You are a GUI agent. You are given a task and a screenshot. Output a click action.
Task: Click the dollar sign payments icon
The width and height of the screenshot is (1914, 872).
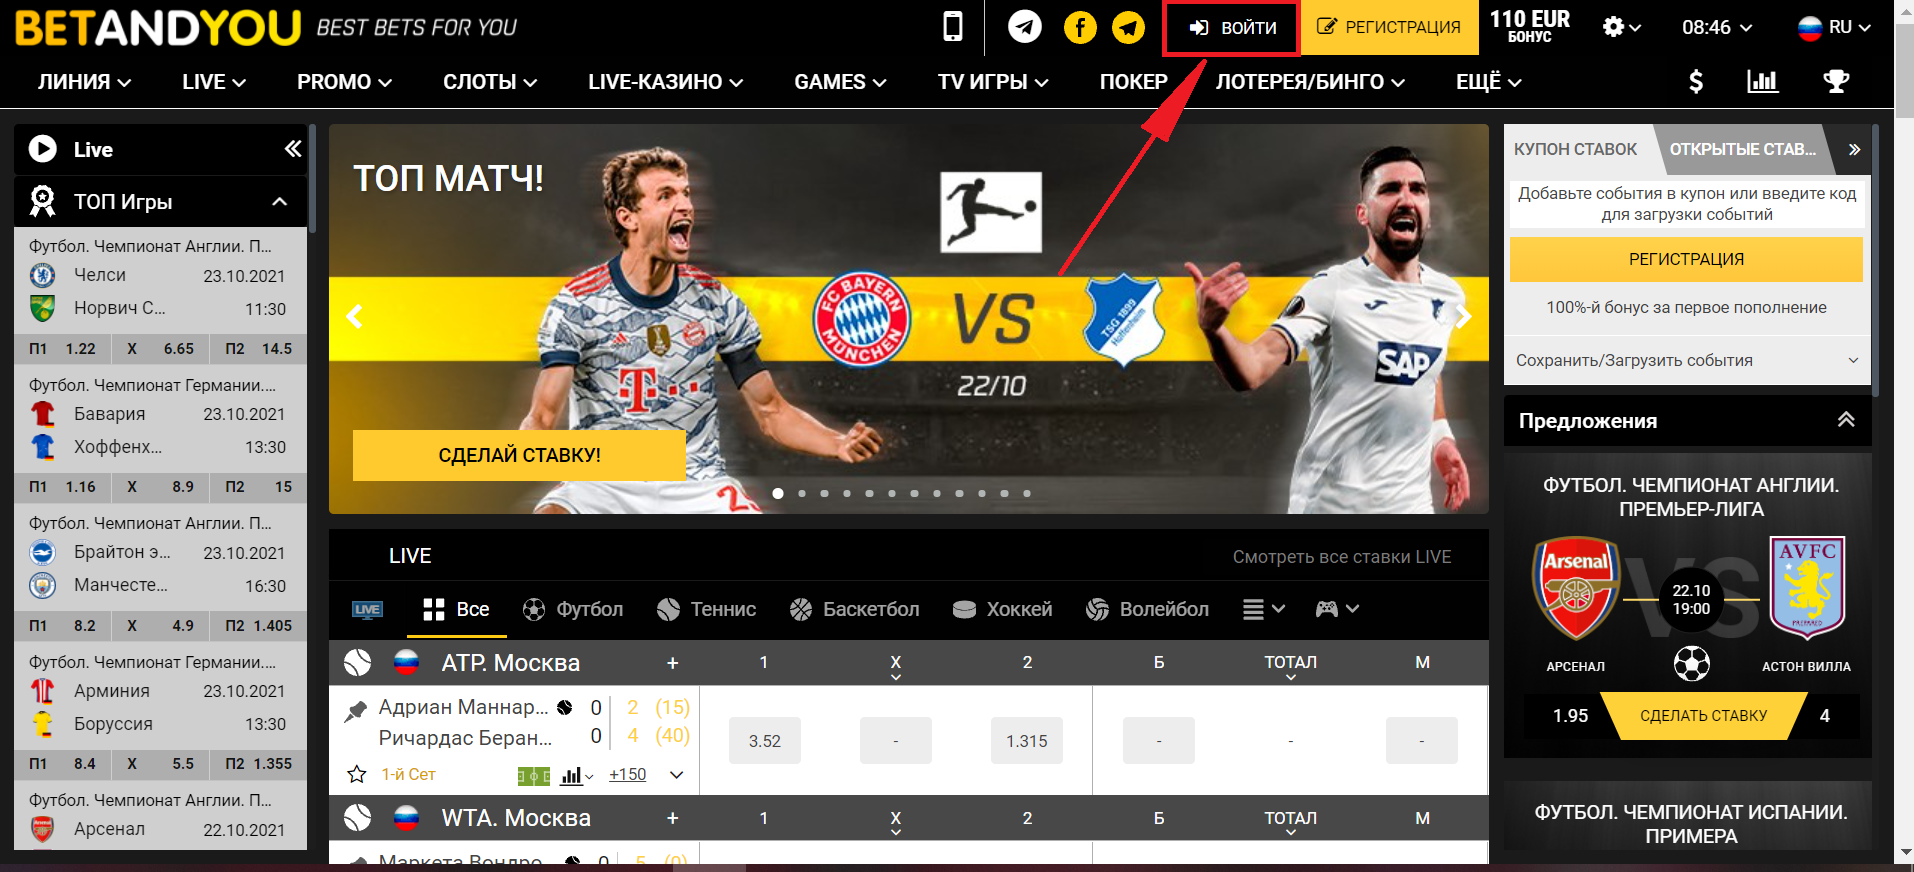point(1696,82)
